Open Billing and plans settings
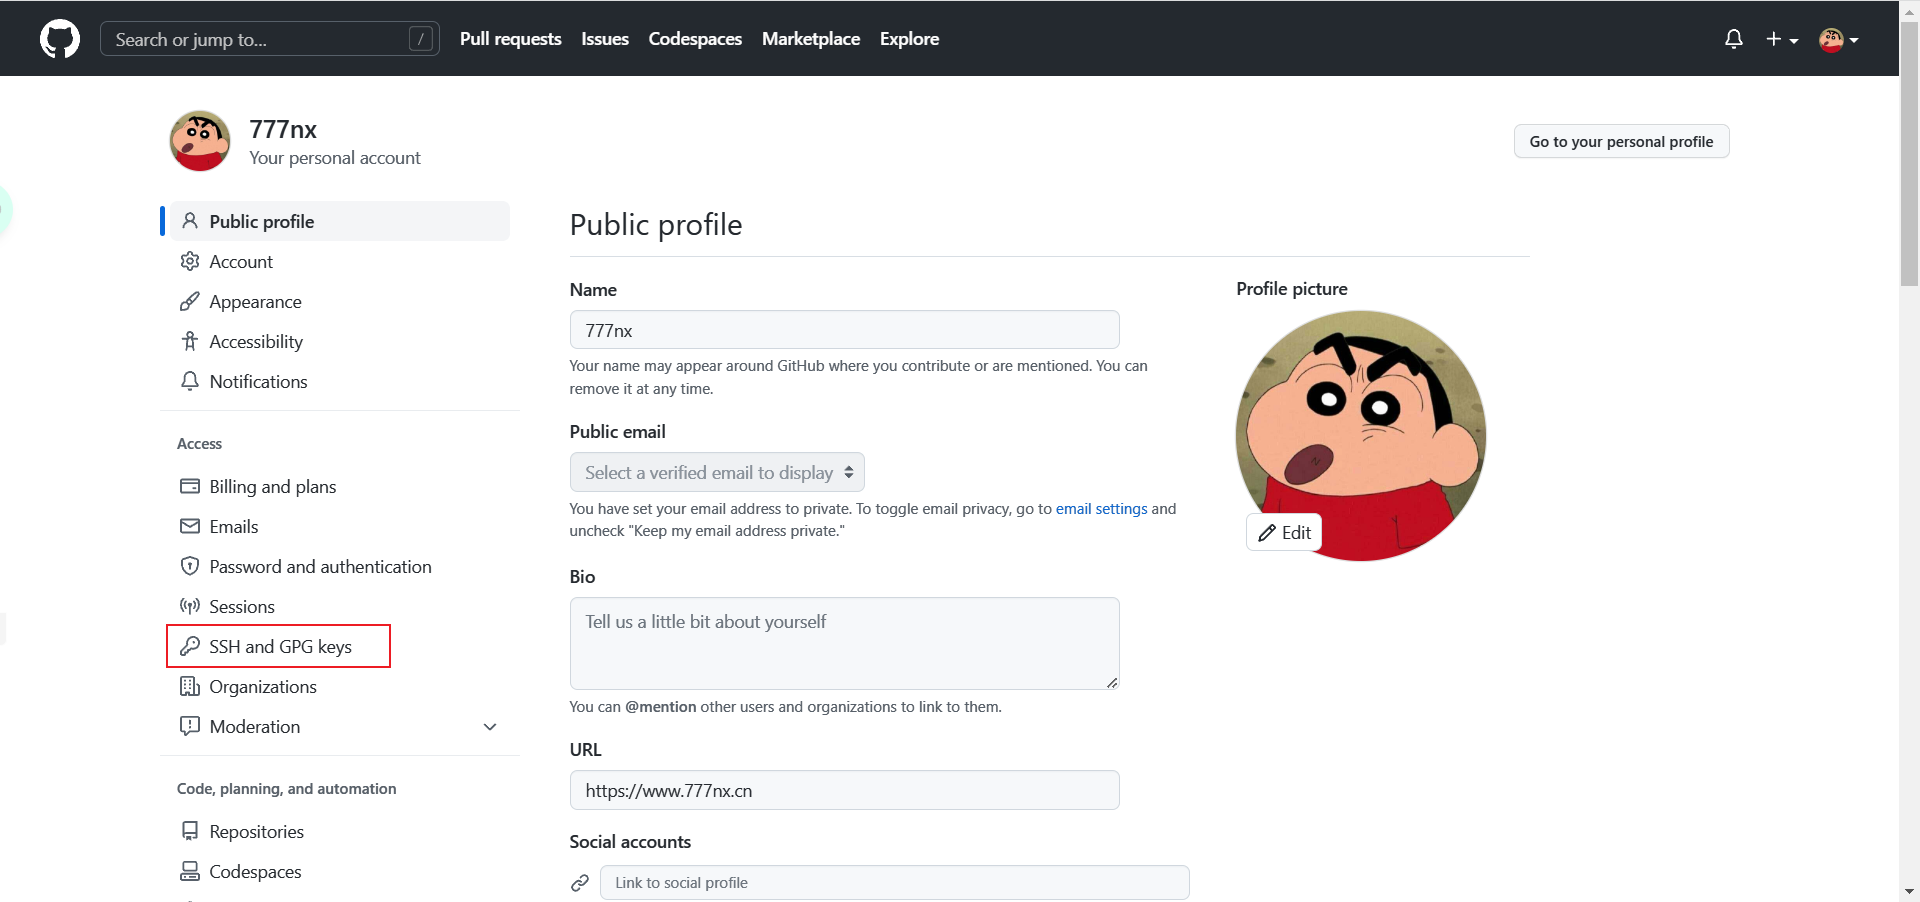The image size is (1920, 902). 340,486
